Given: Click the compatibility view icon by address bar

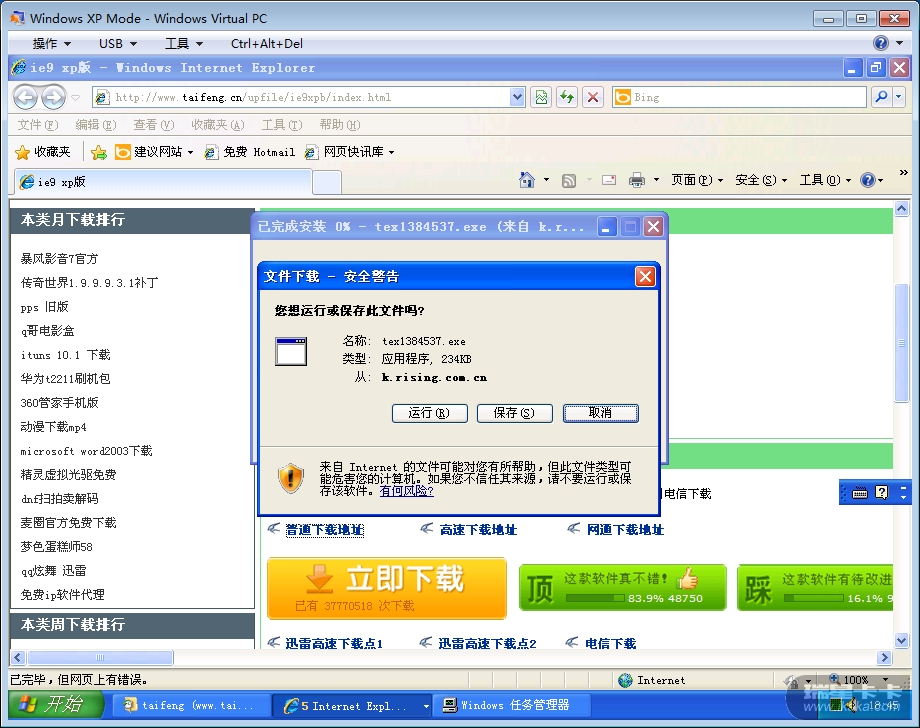Looking at the screenshot, I should tap(541, 97).
